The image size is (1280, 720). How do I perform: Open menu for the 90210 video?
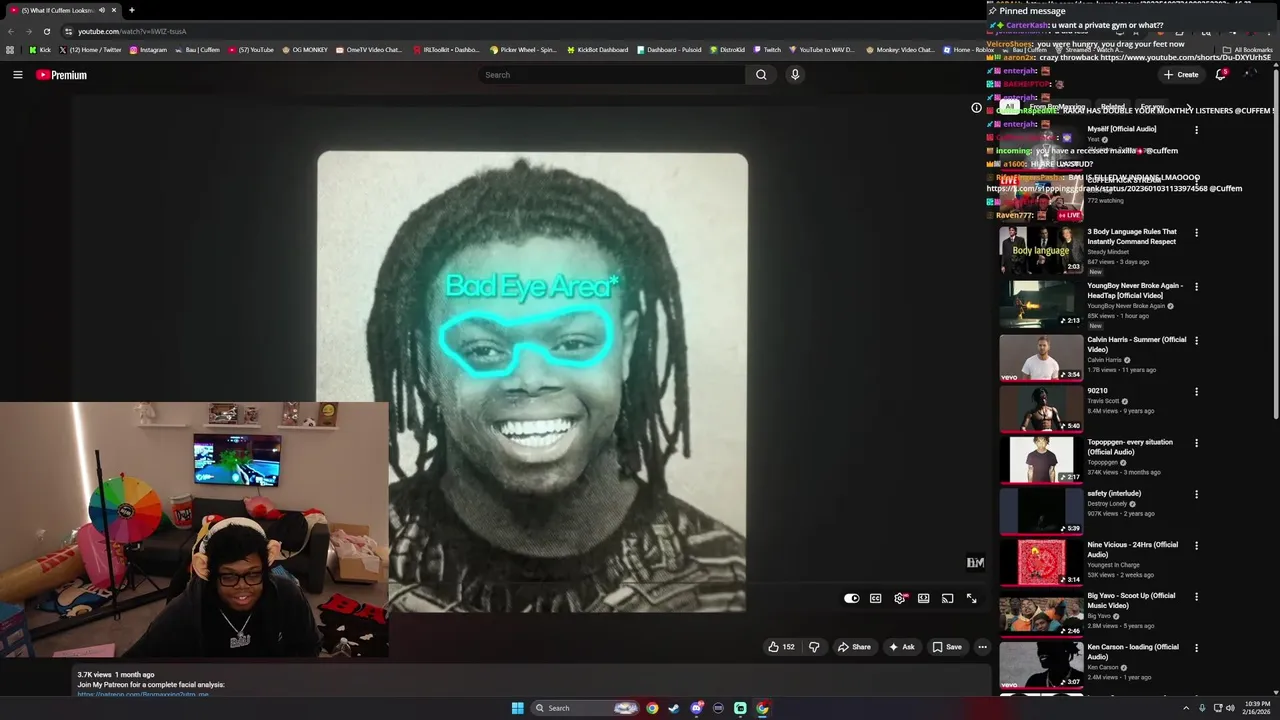pos(1196,392)
